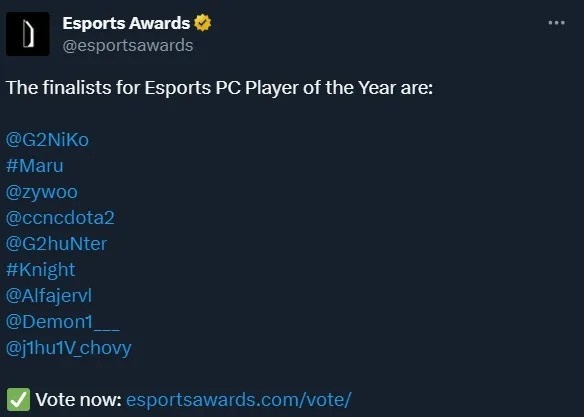584x417 pixels.
Task: Click the green checkmark emoji before Vote now
Action: coord(18,400)
